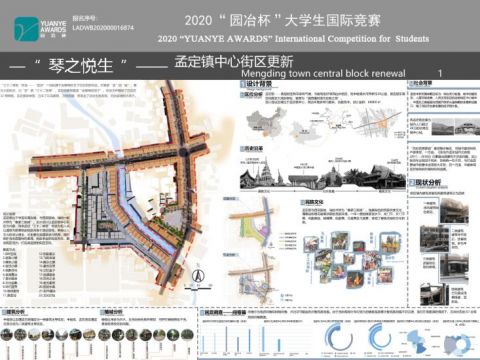Viewport: 480px width, 360px height.
Task: Click the first blue donut chart
Action: coord(339,337)
